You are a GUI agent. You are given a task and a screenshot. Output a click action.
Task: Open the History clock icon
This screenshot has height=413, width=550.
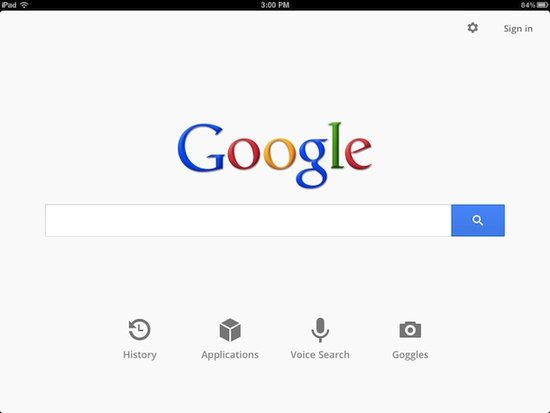click(140, 329)
